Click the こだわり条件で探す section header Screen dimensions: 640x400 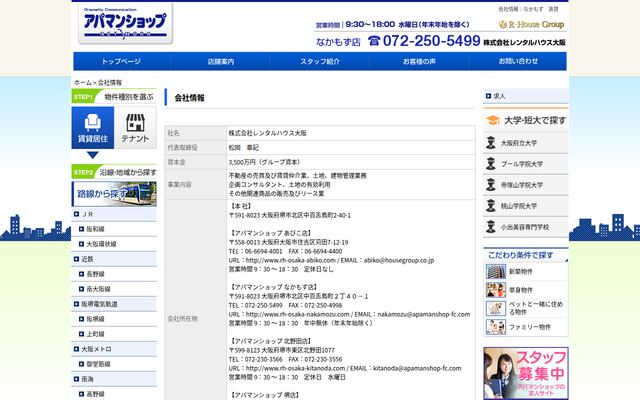pos(526,255)
